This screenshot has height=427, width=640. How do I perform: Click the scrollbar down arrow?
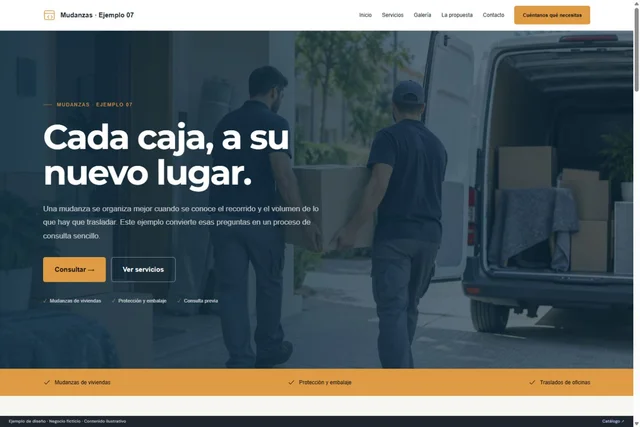click(636, 424)
